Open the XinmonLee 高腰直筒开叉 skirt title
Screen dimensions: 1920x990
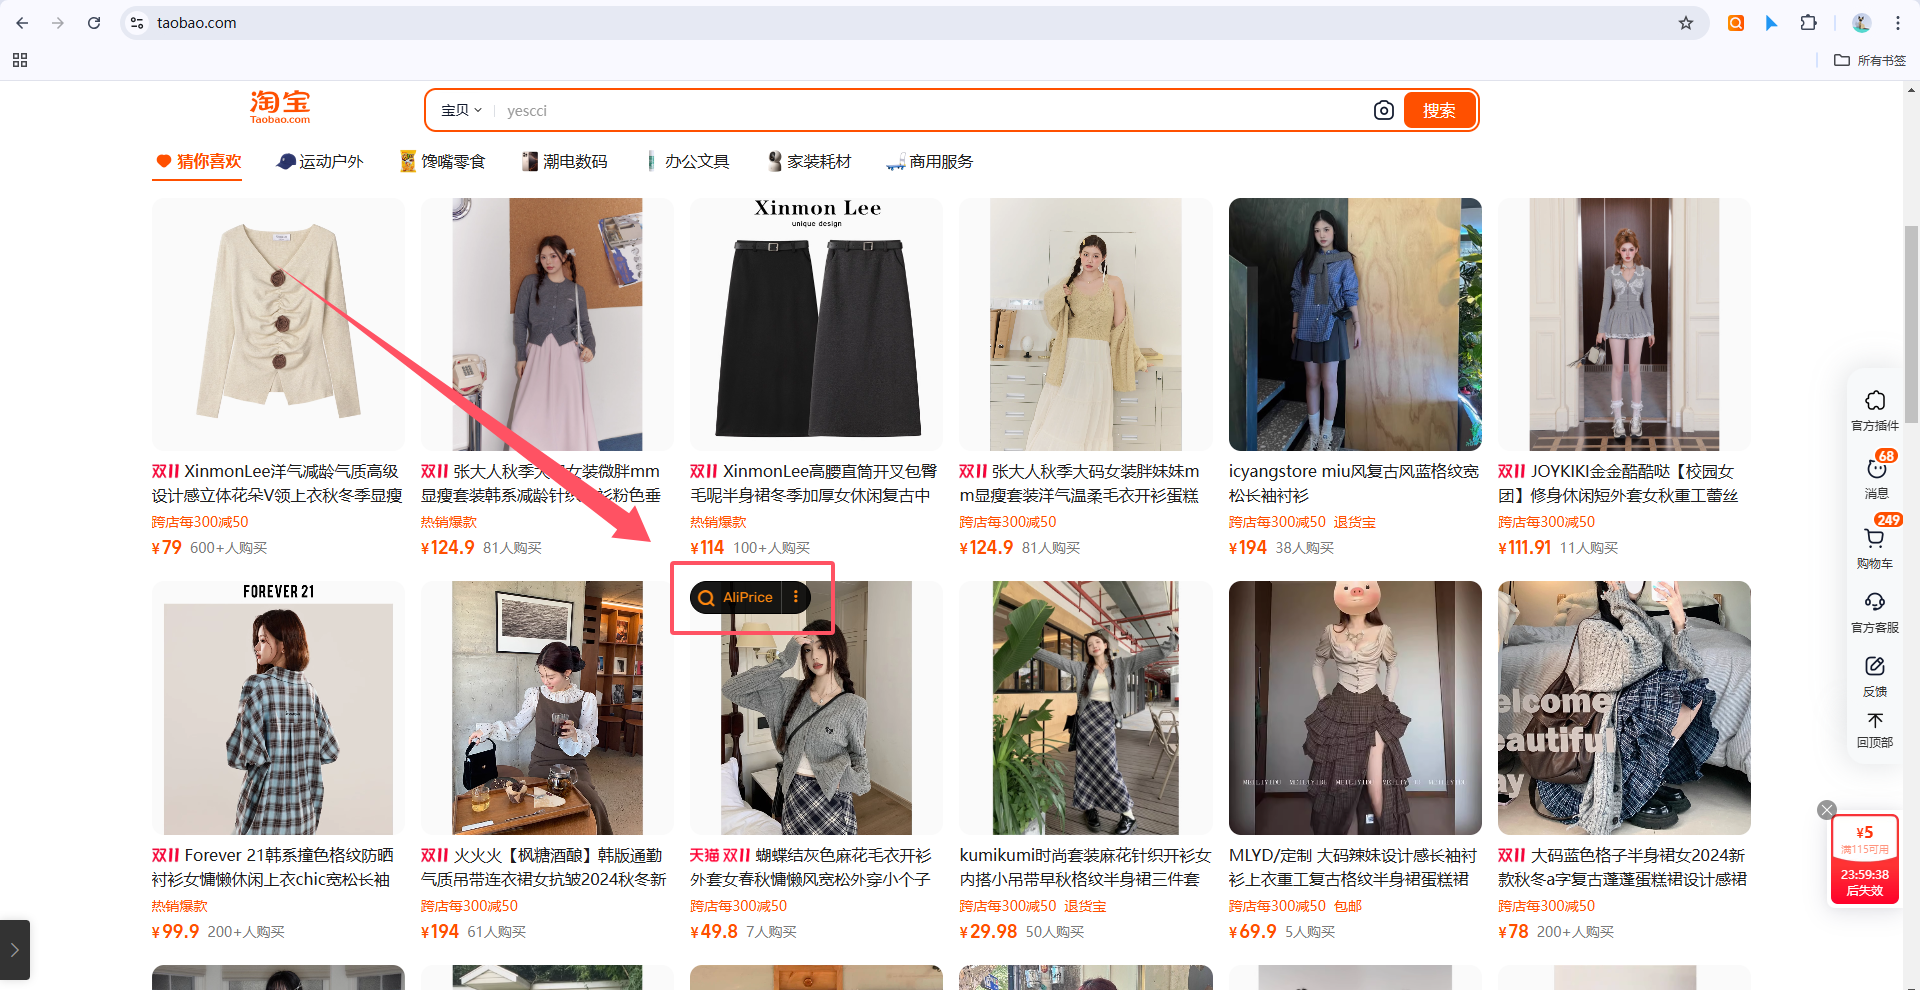tap(816, 483)
